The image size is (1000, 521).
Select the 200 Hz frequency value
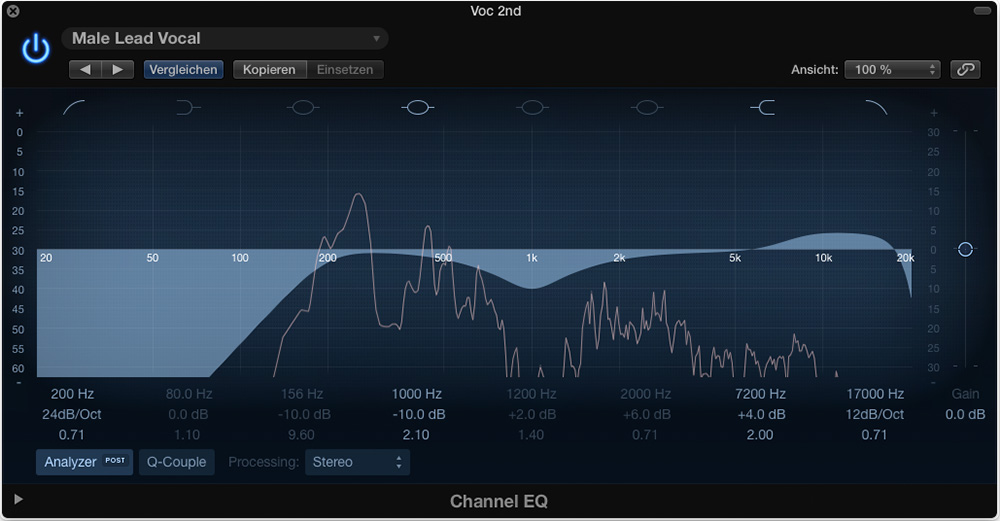72,394
